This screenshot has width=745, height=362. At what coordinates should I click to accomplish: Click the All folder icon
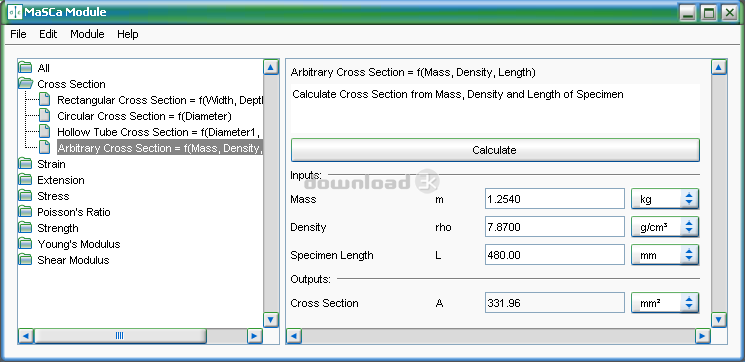(x=25, y=68)
